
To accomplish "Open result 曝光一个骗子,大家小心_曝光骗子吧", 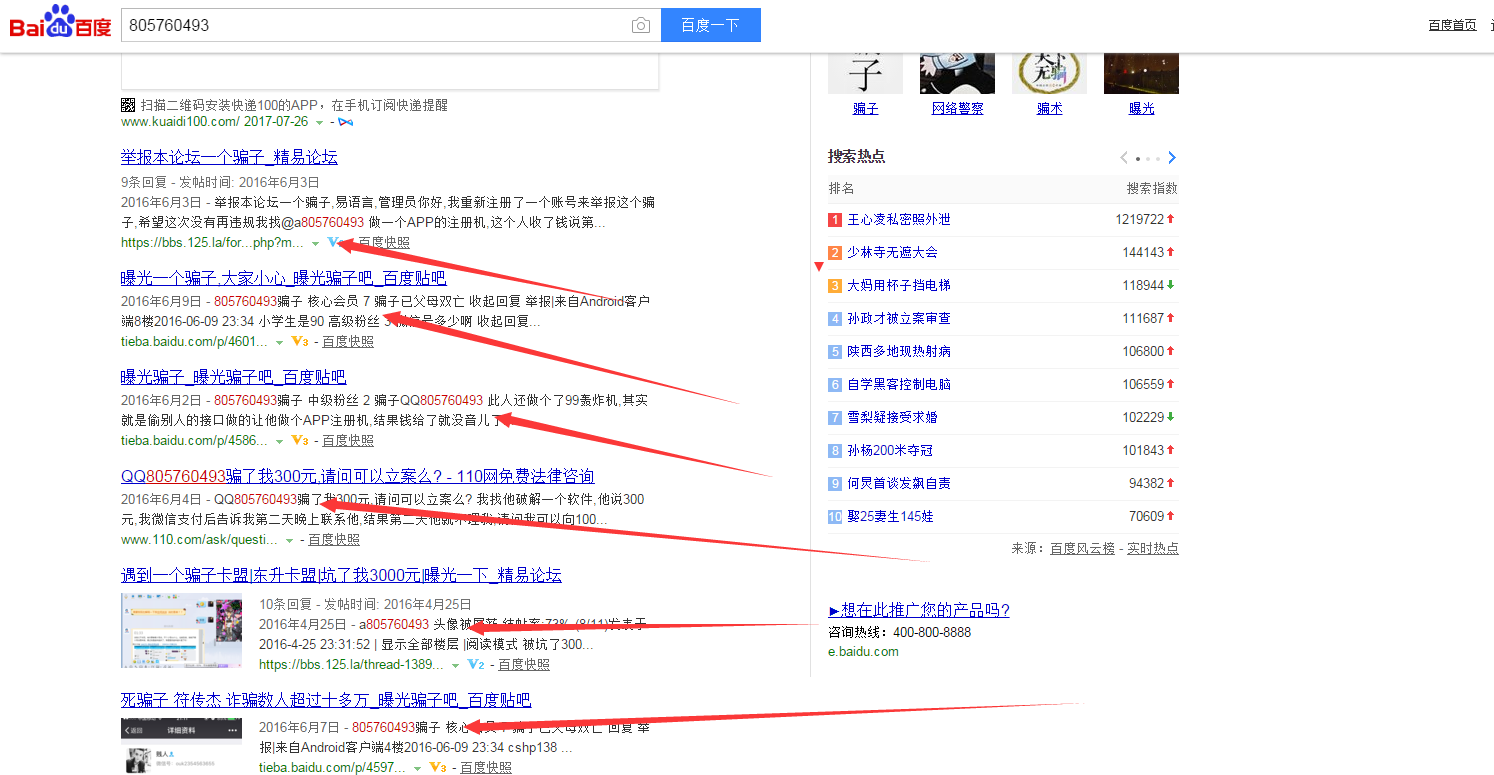I will pos(284,278).
